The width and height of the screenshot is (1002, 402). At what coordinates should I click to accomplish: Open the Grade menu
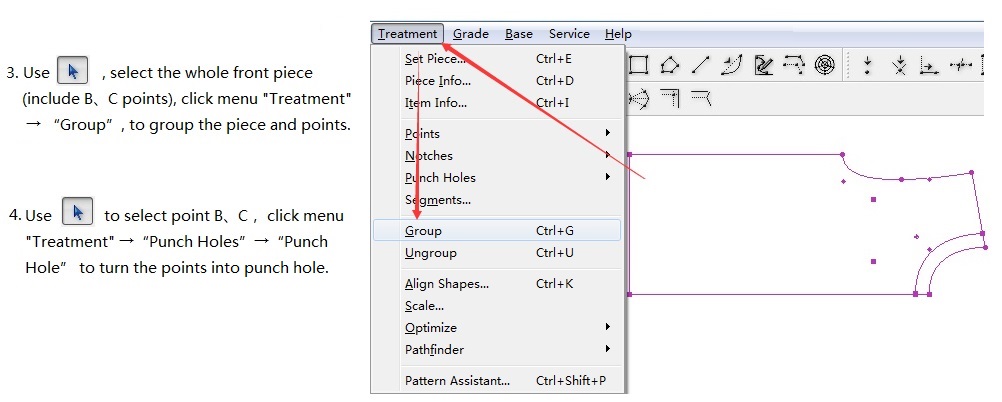coord(470,34)
